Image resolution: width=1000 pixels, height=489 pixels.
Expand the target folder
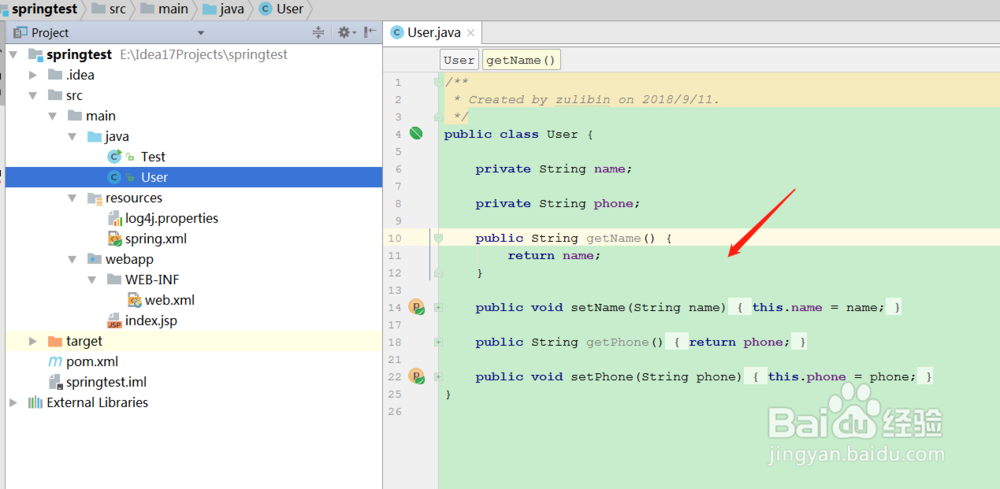33,341
